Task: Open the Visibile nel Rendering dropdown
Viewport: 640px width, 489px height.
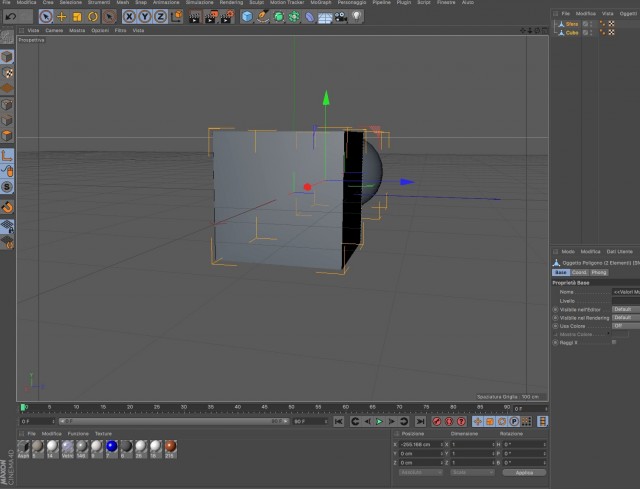Action: point(626,318)
